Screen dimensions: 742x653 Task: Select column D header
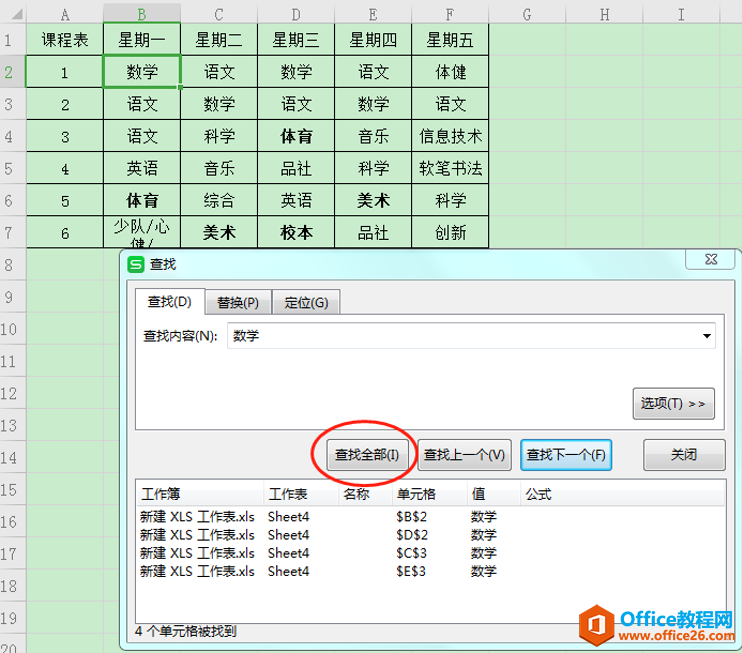pos(296,14)
